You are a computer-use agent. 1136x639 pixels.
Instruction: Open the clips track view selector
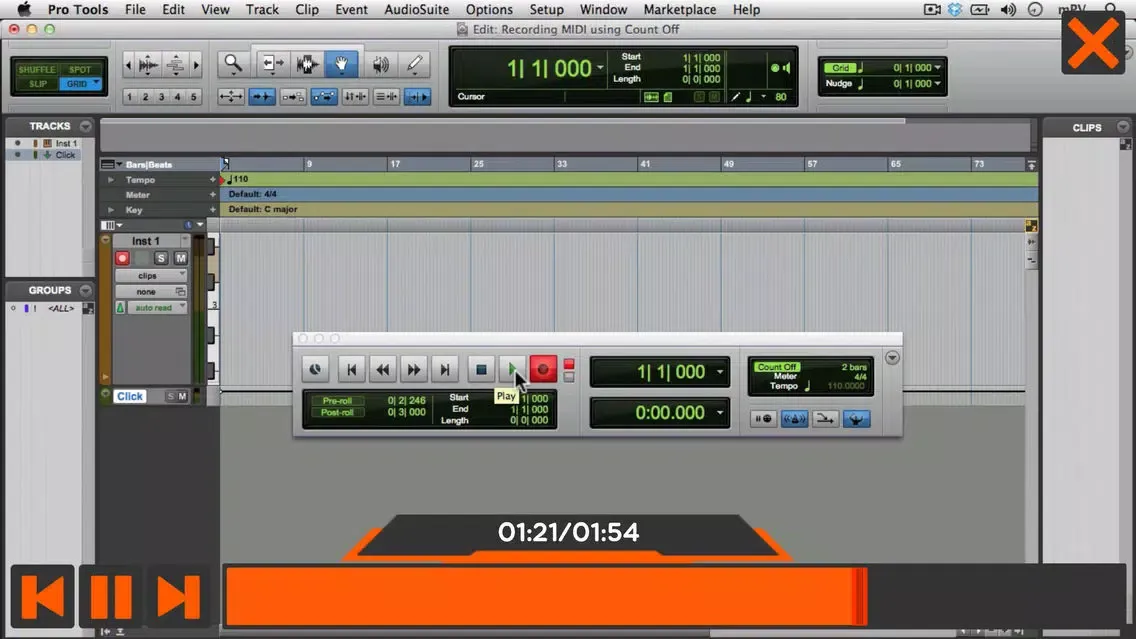[x=151, y=275]
